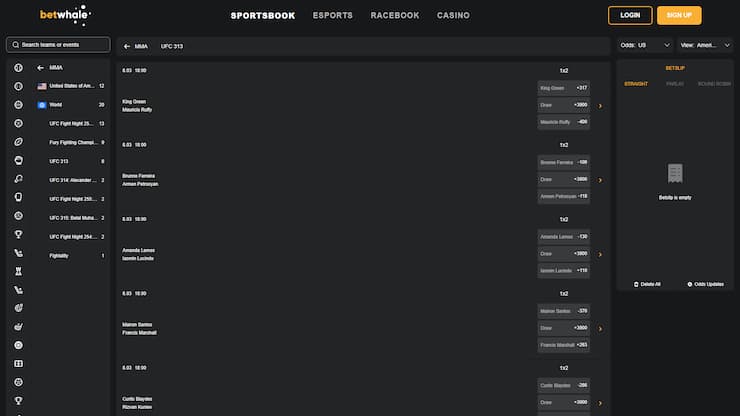
Task: Switch to the ROUND ROBIN betslip tab
Action: point(714,84)
